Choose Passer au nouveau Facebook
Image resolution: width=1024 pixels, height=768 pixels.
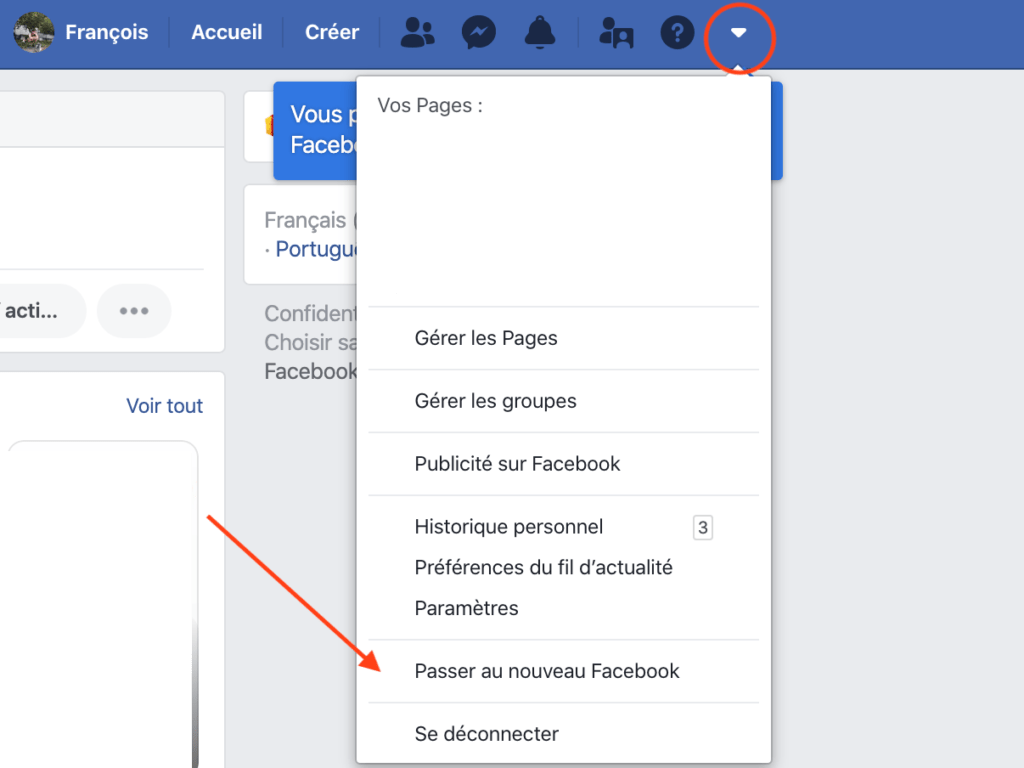[546, 671]
